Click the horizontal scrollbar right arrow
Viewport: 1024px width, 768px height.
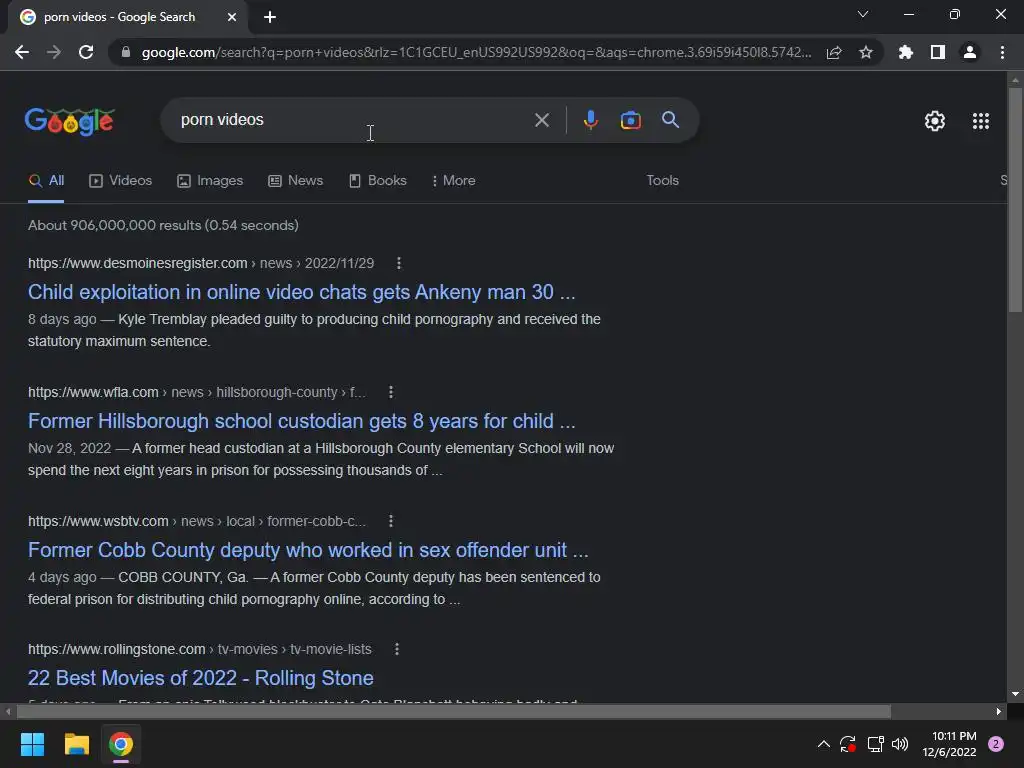pos(999,711)
